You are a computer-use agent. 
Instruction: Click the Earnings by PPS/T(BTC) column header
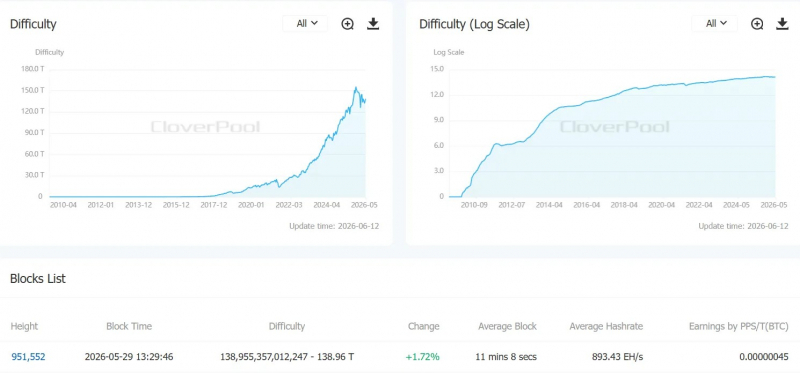tap(739, 327)
